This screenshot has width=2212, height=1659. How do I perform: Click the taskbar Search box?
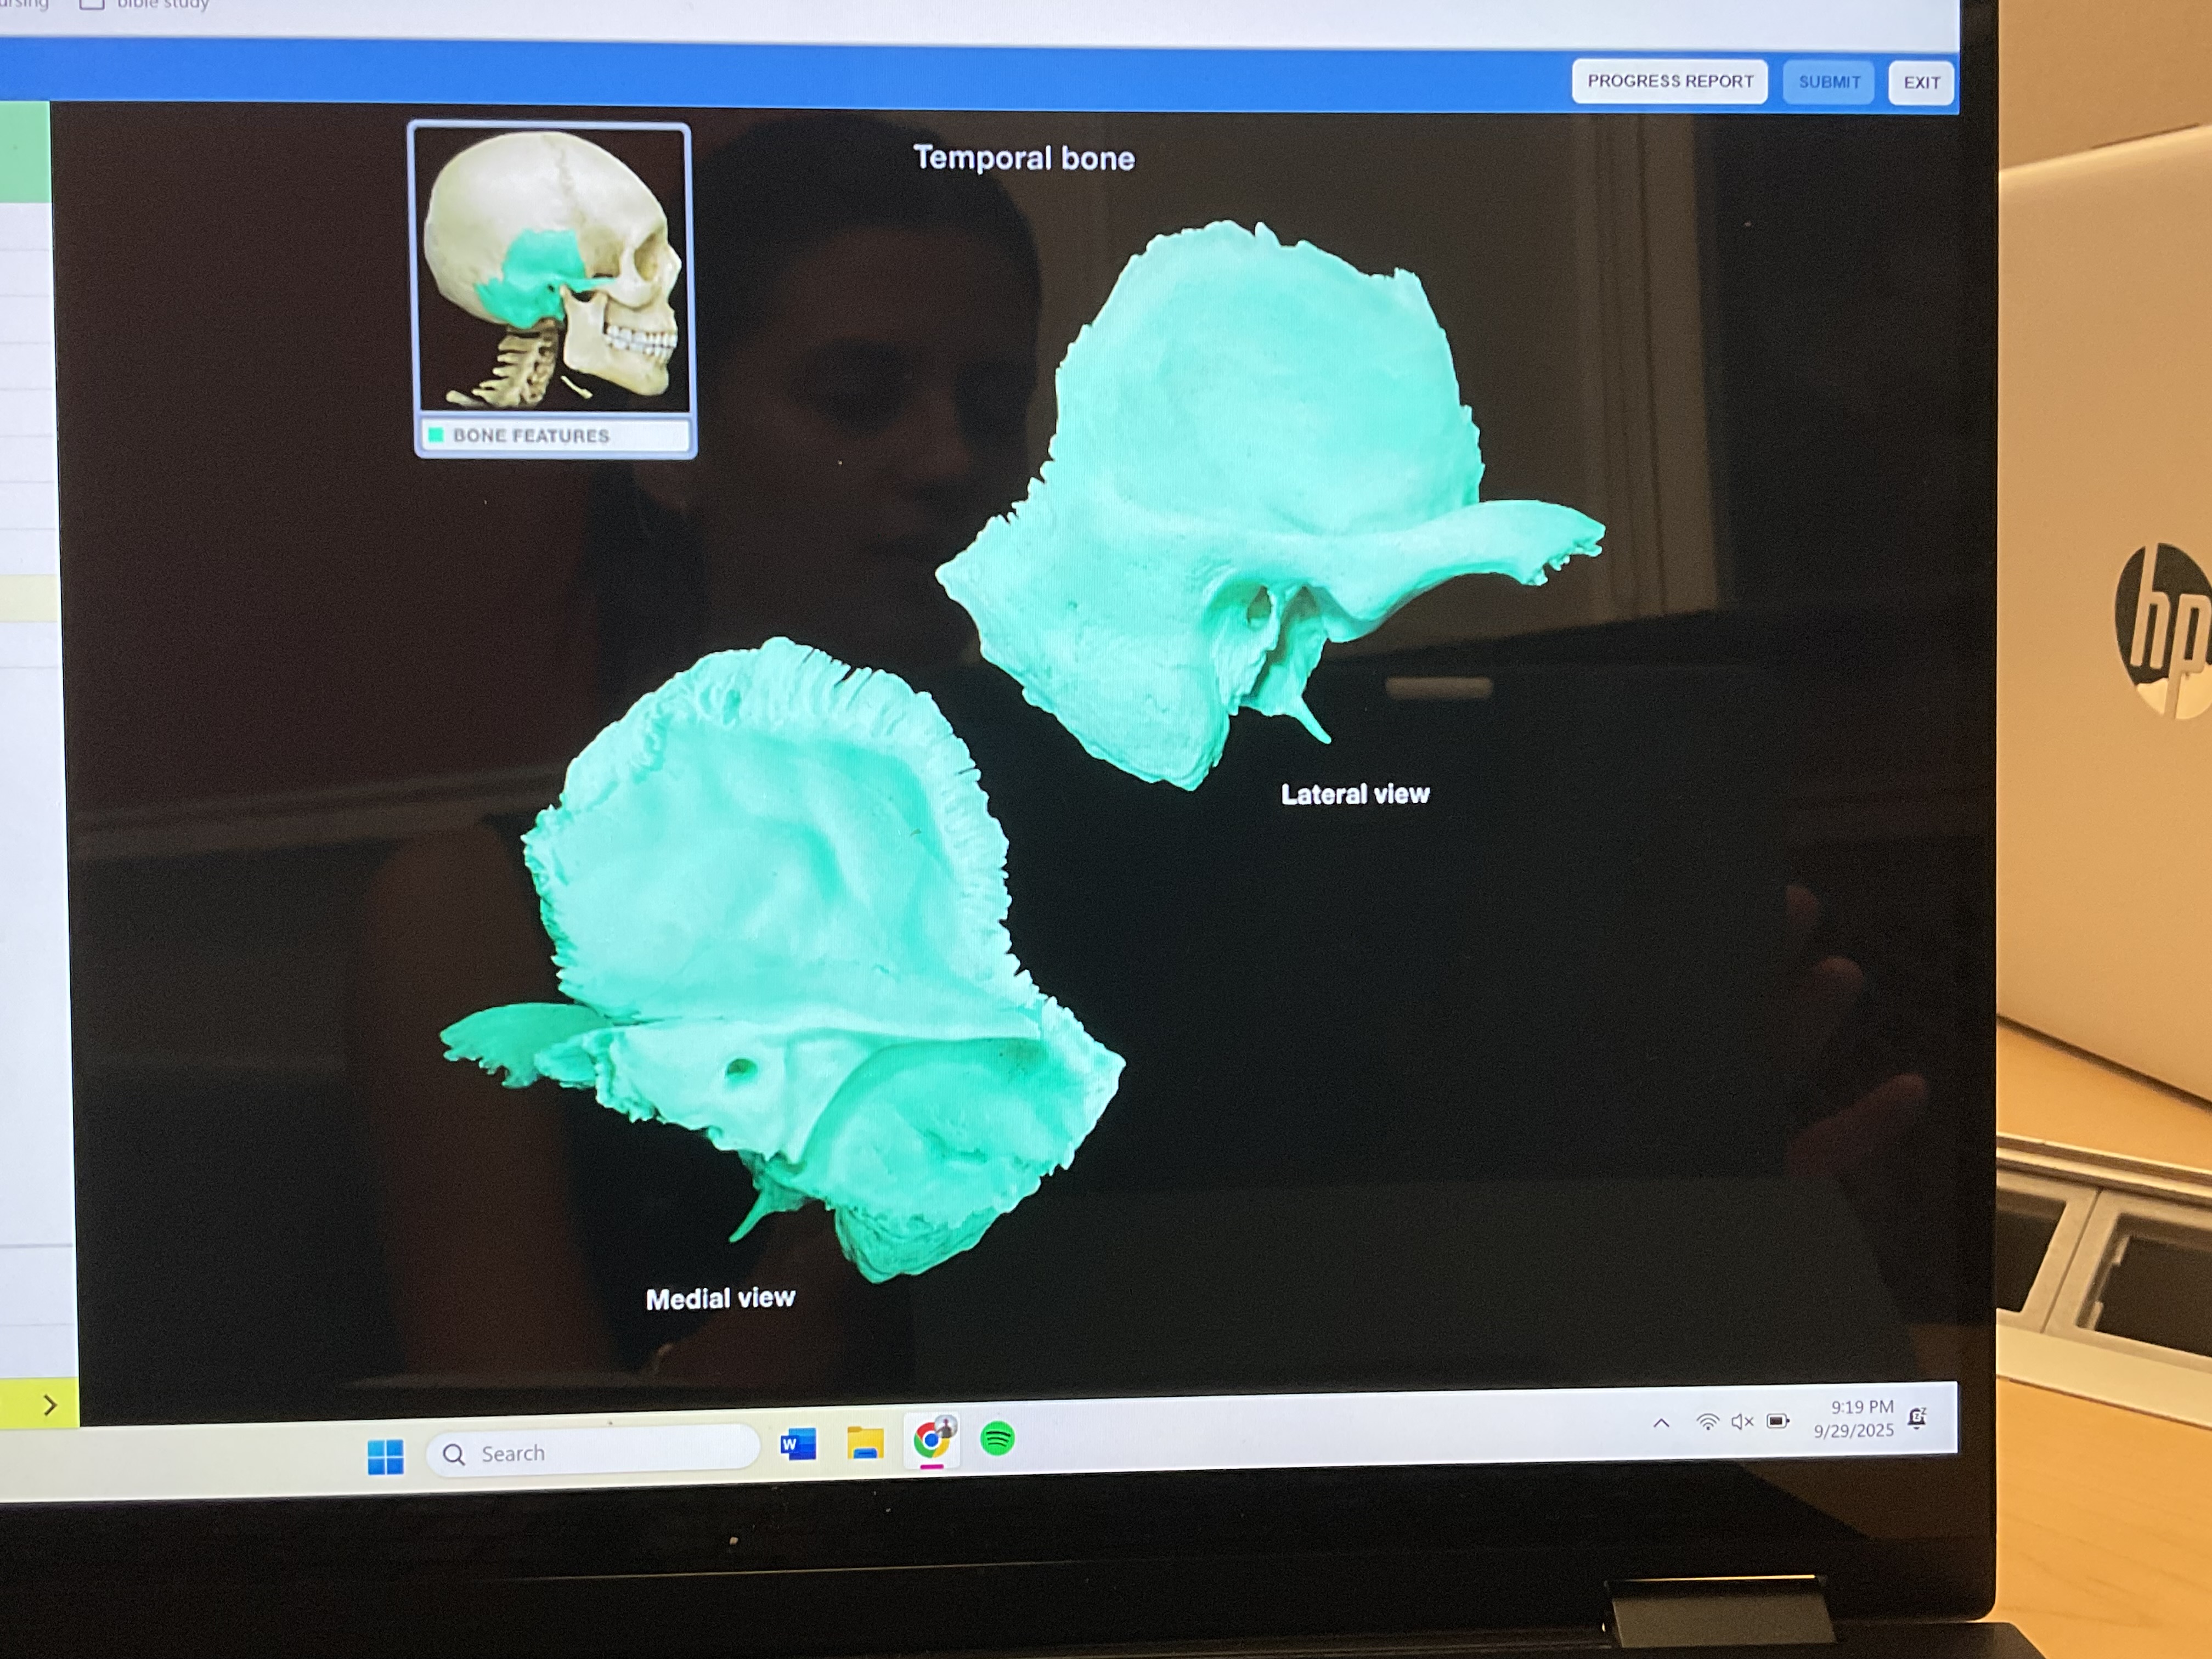pos(592,1452)
